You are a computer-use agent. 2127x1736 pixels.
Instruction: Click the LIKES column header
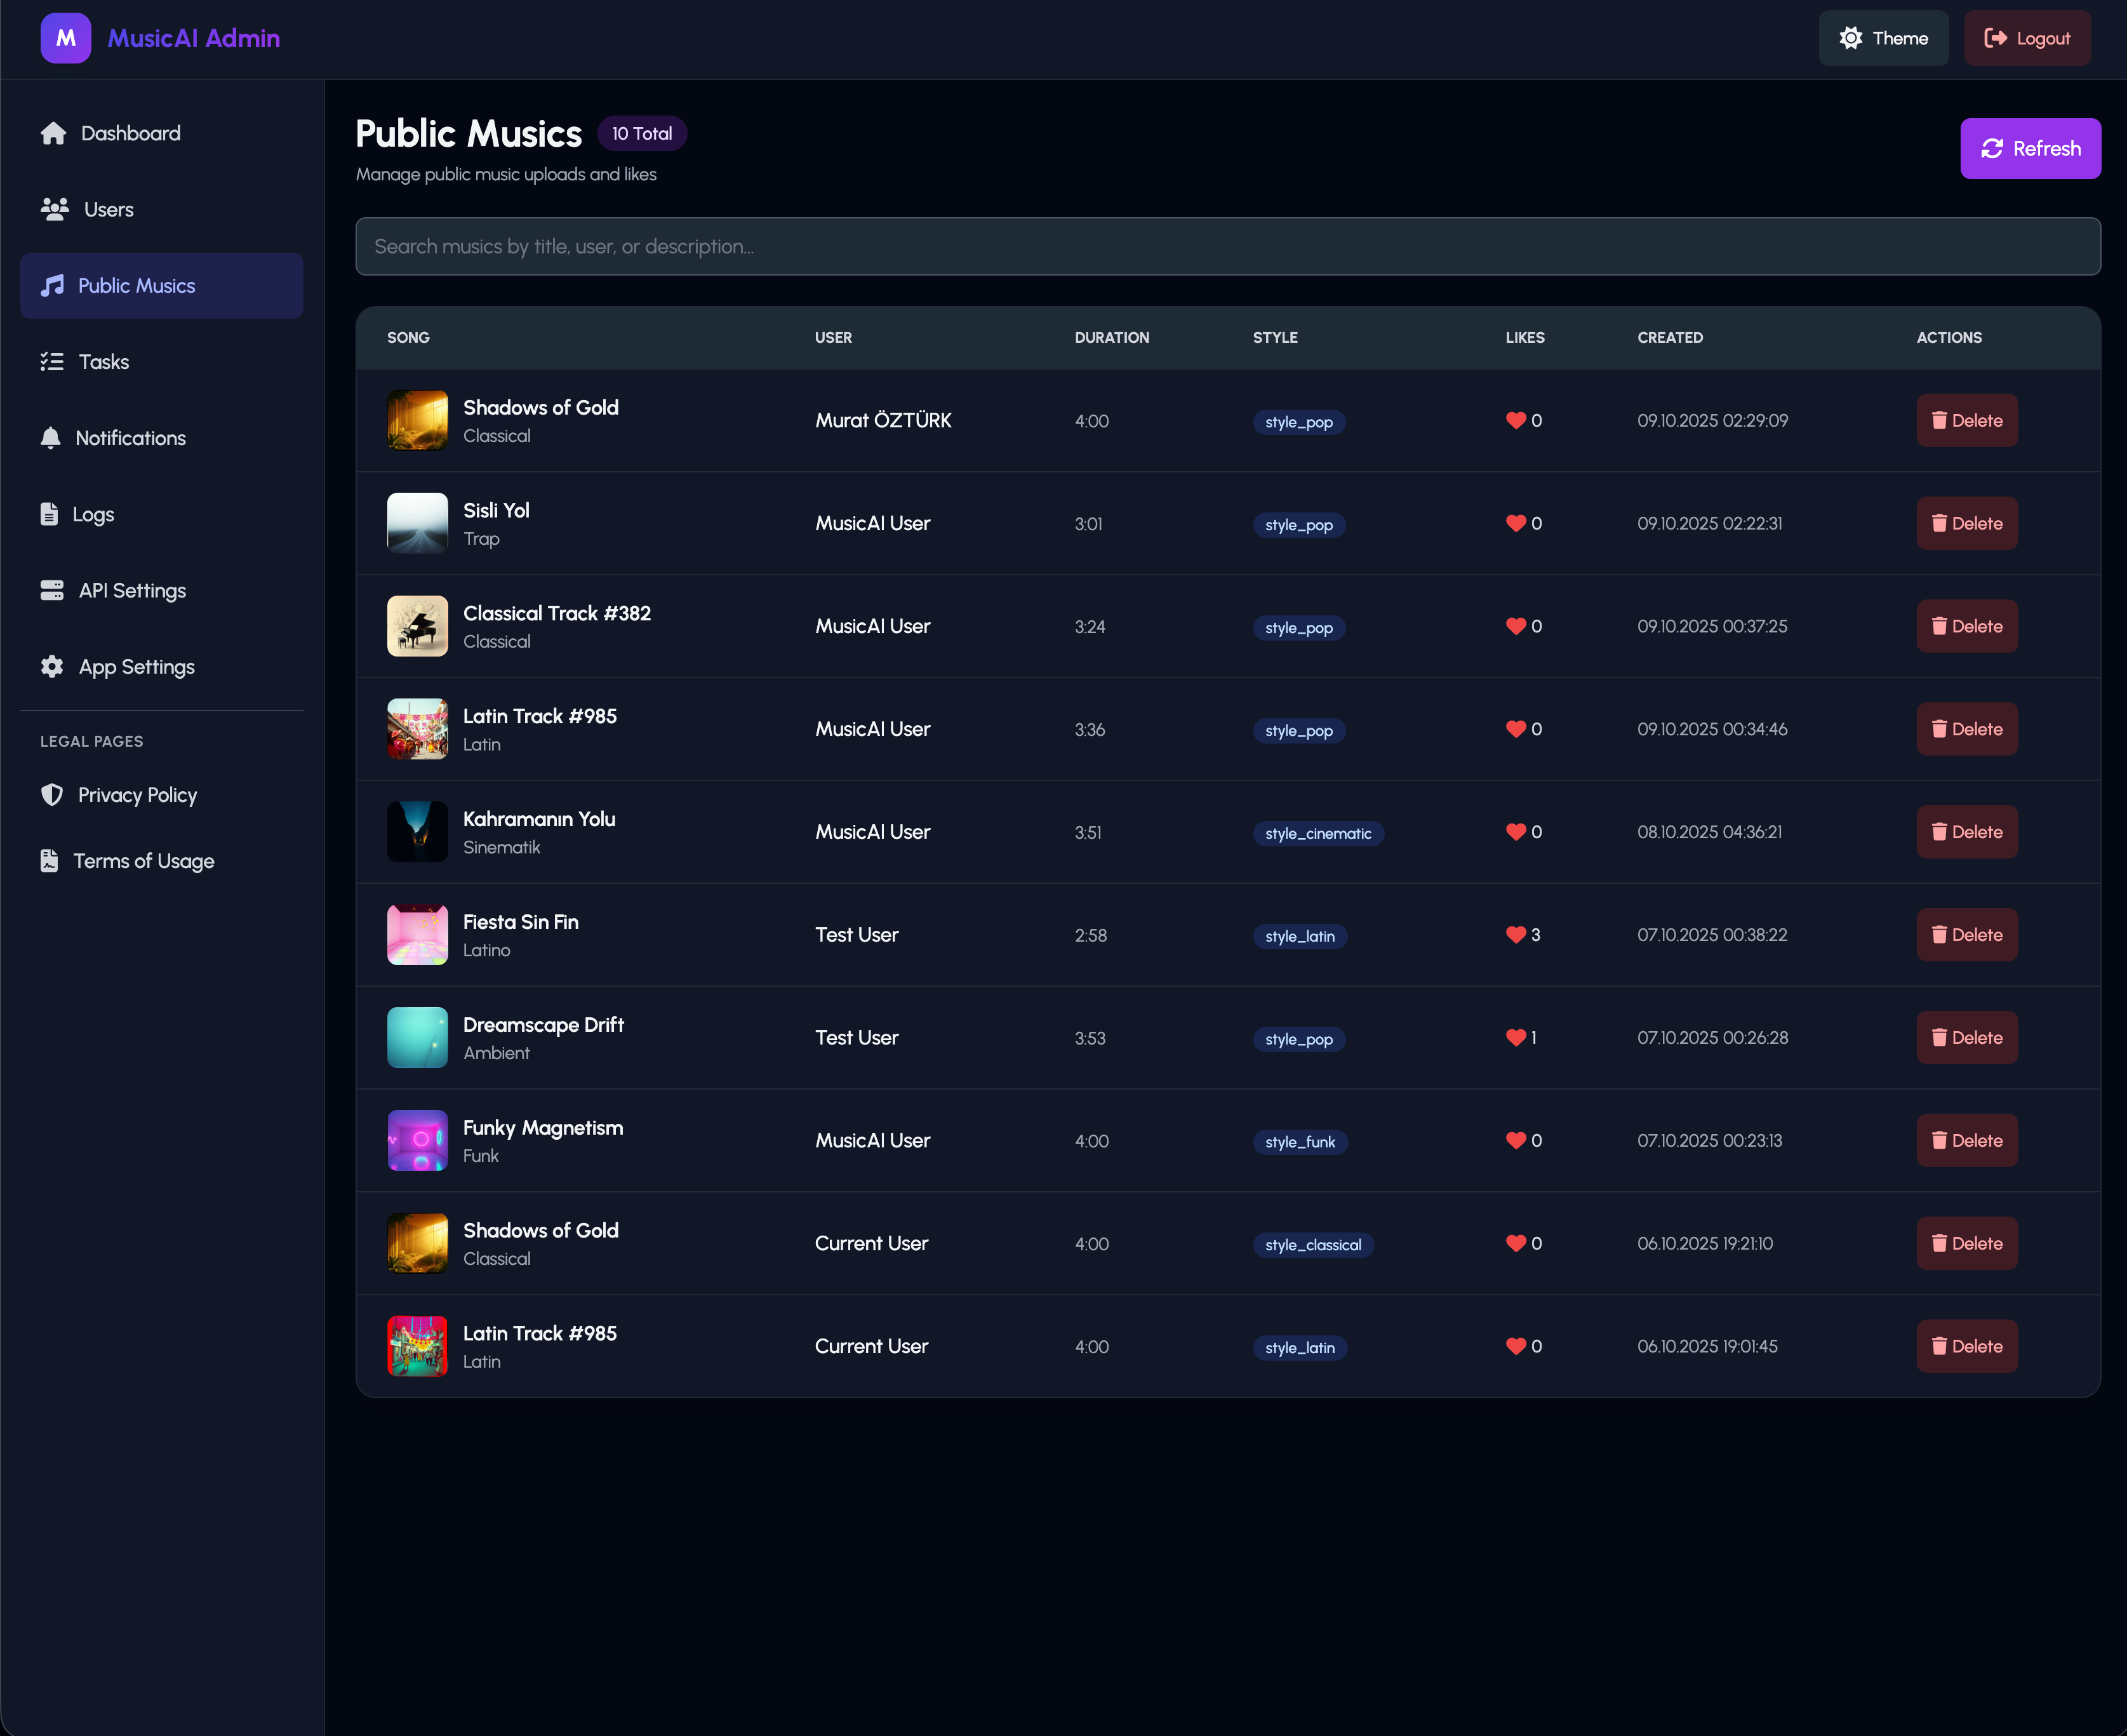(x=1524, y=338)
